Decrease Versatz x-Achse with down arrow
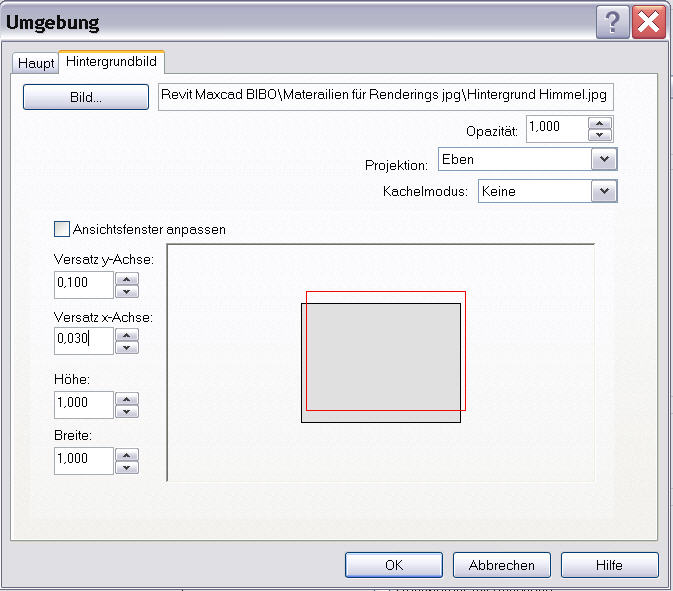 (x=127, y=348)
